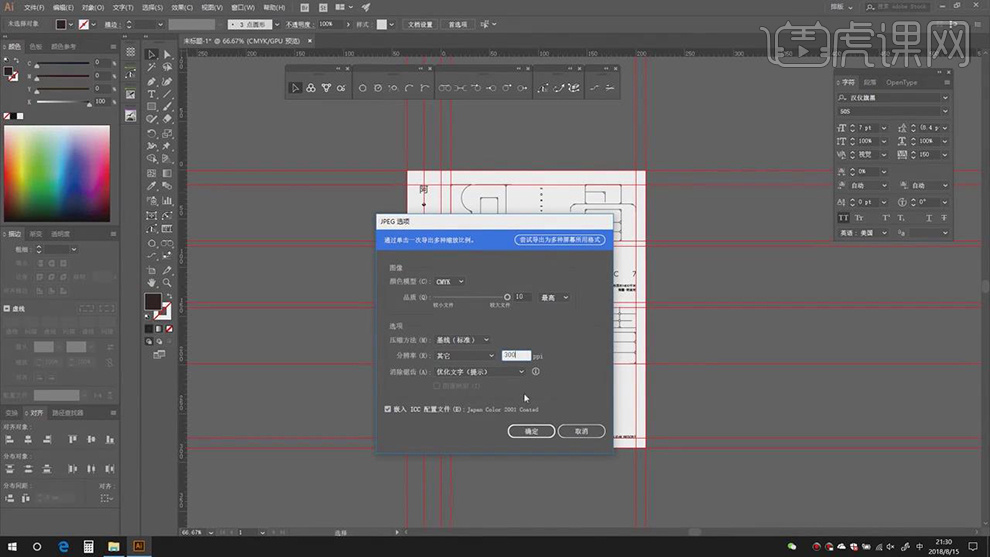Toggle All Caps (TT) in Character panel
The image size is (990, 557).
click(843, 217)
